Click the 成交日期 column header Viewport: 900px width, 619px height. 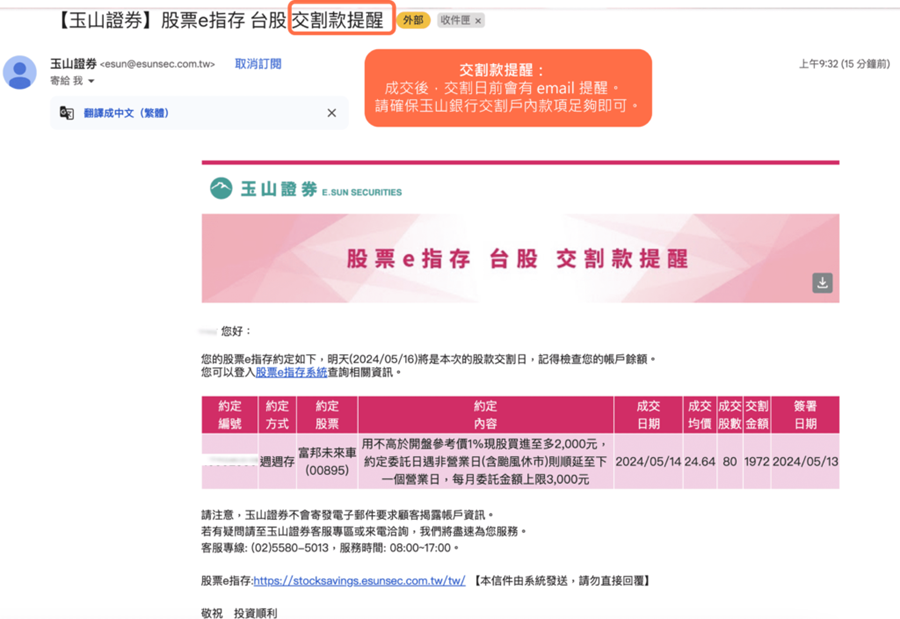[x=649, y=415]
